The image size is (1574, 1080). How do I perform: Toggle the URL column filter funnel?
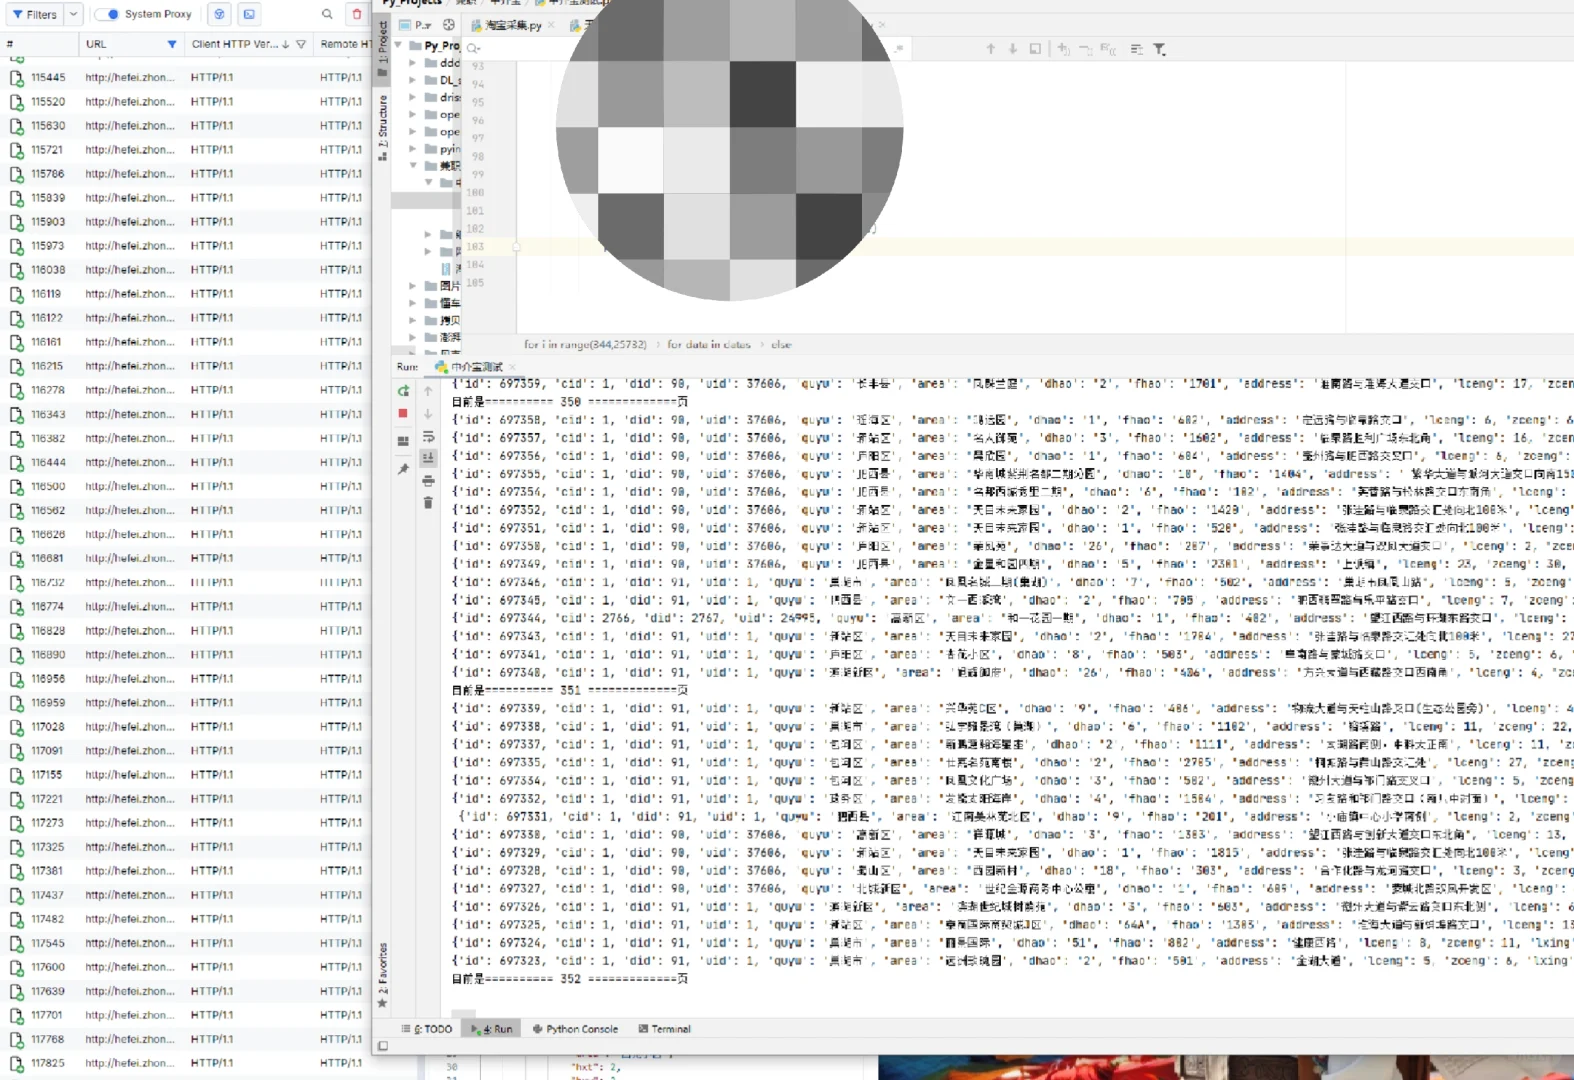172,44
